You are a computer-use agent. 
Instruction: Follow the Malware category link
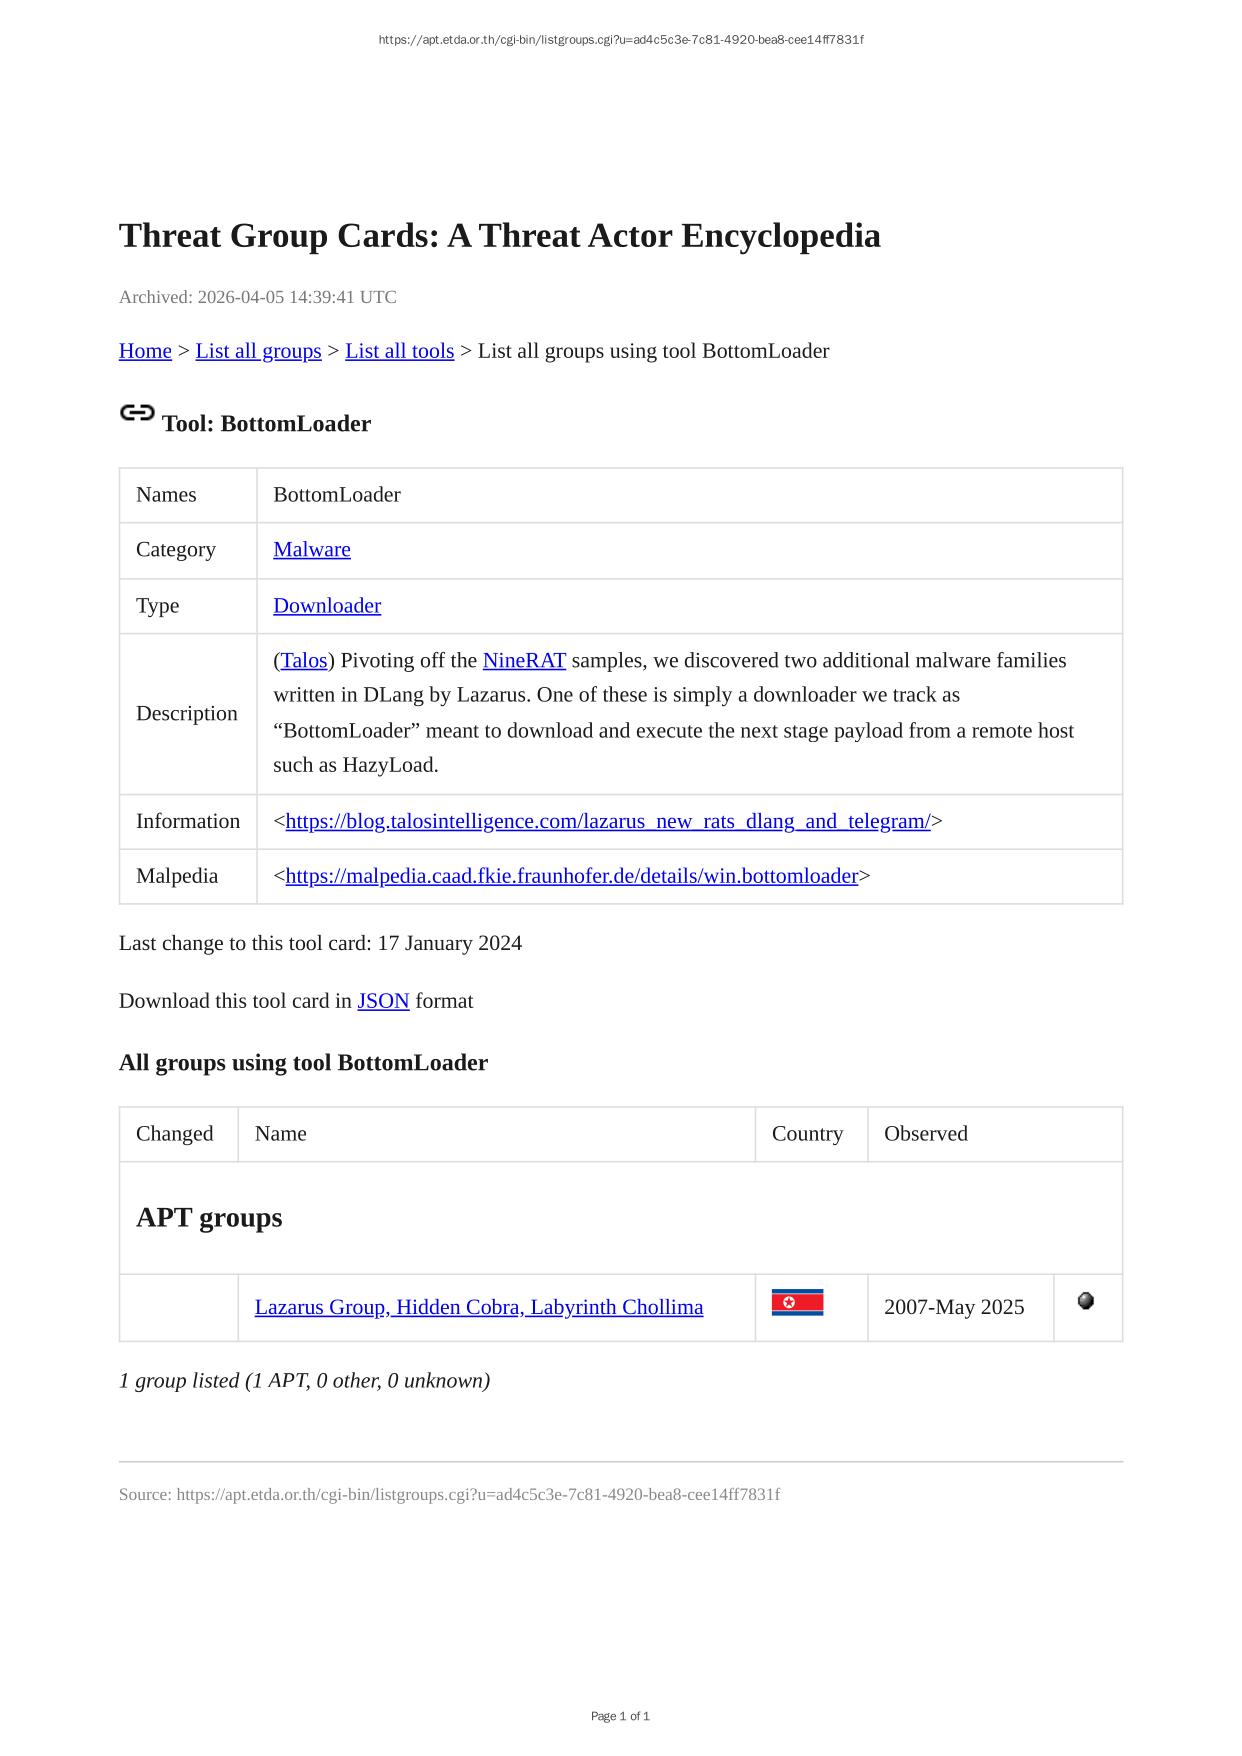(x=312, y=549)
